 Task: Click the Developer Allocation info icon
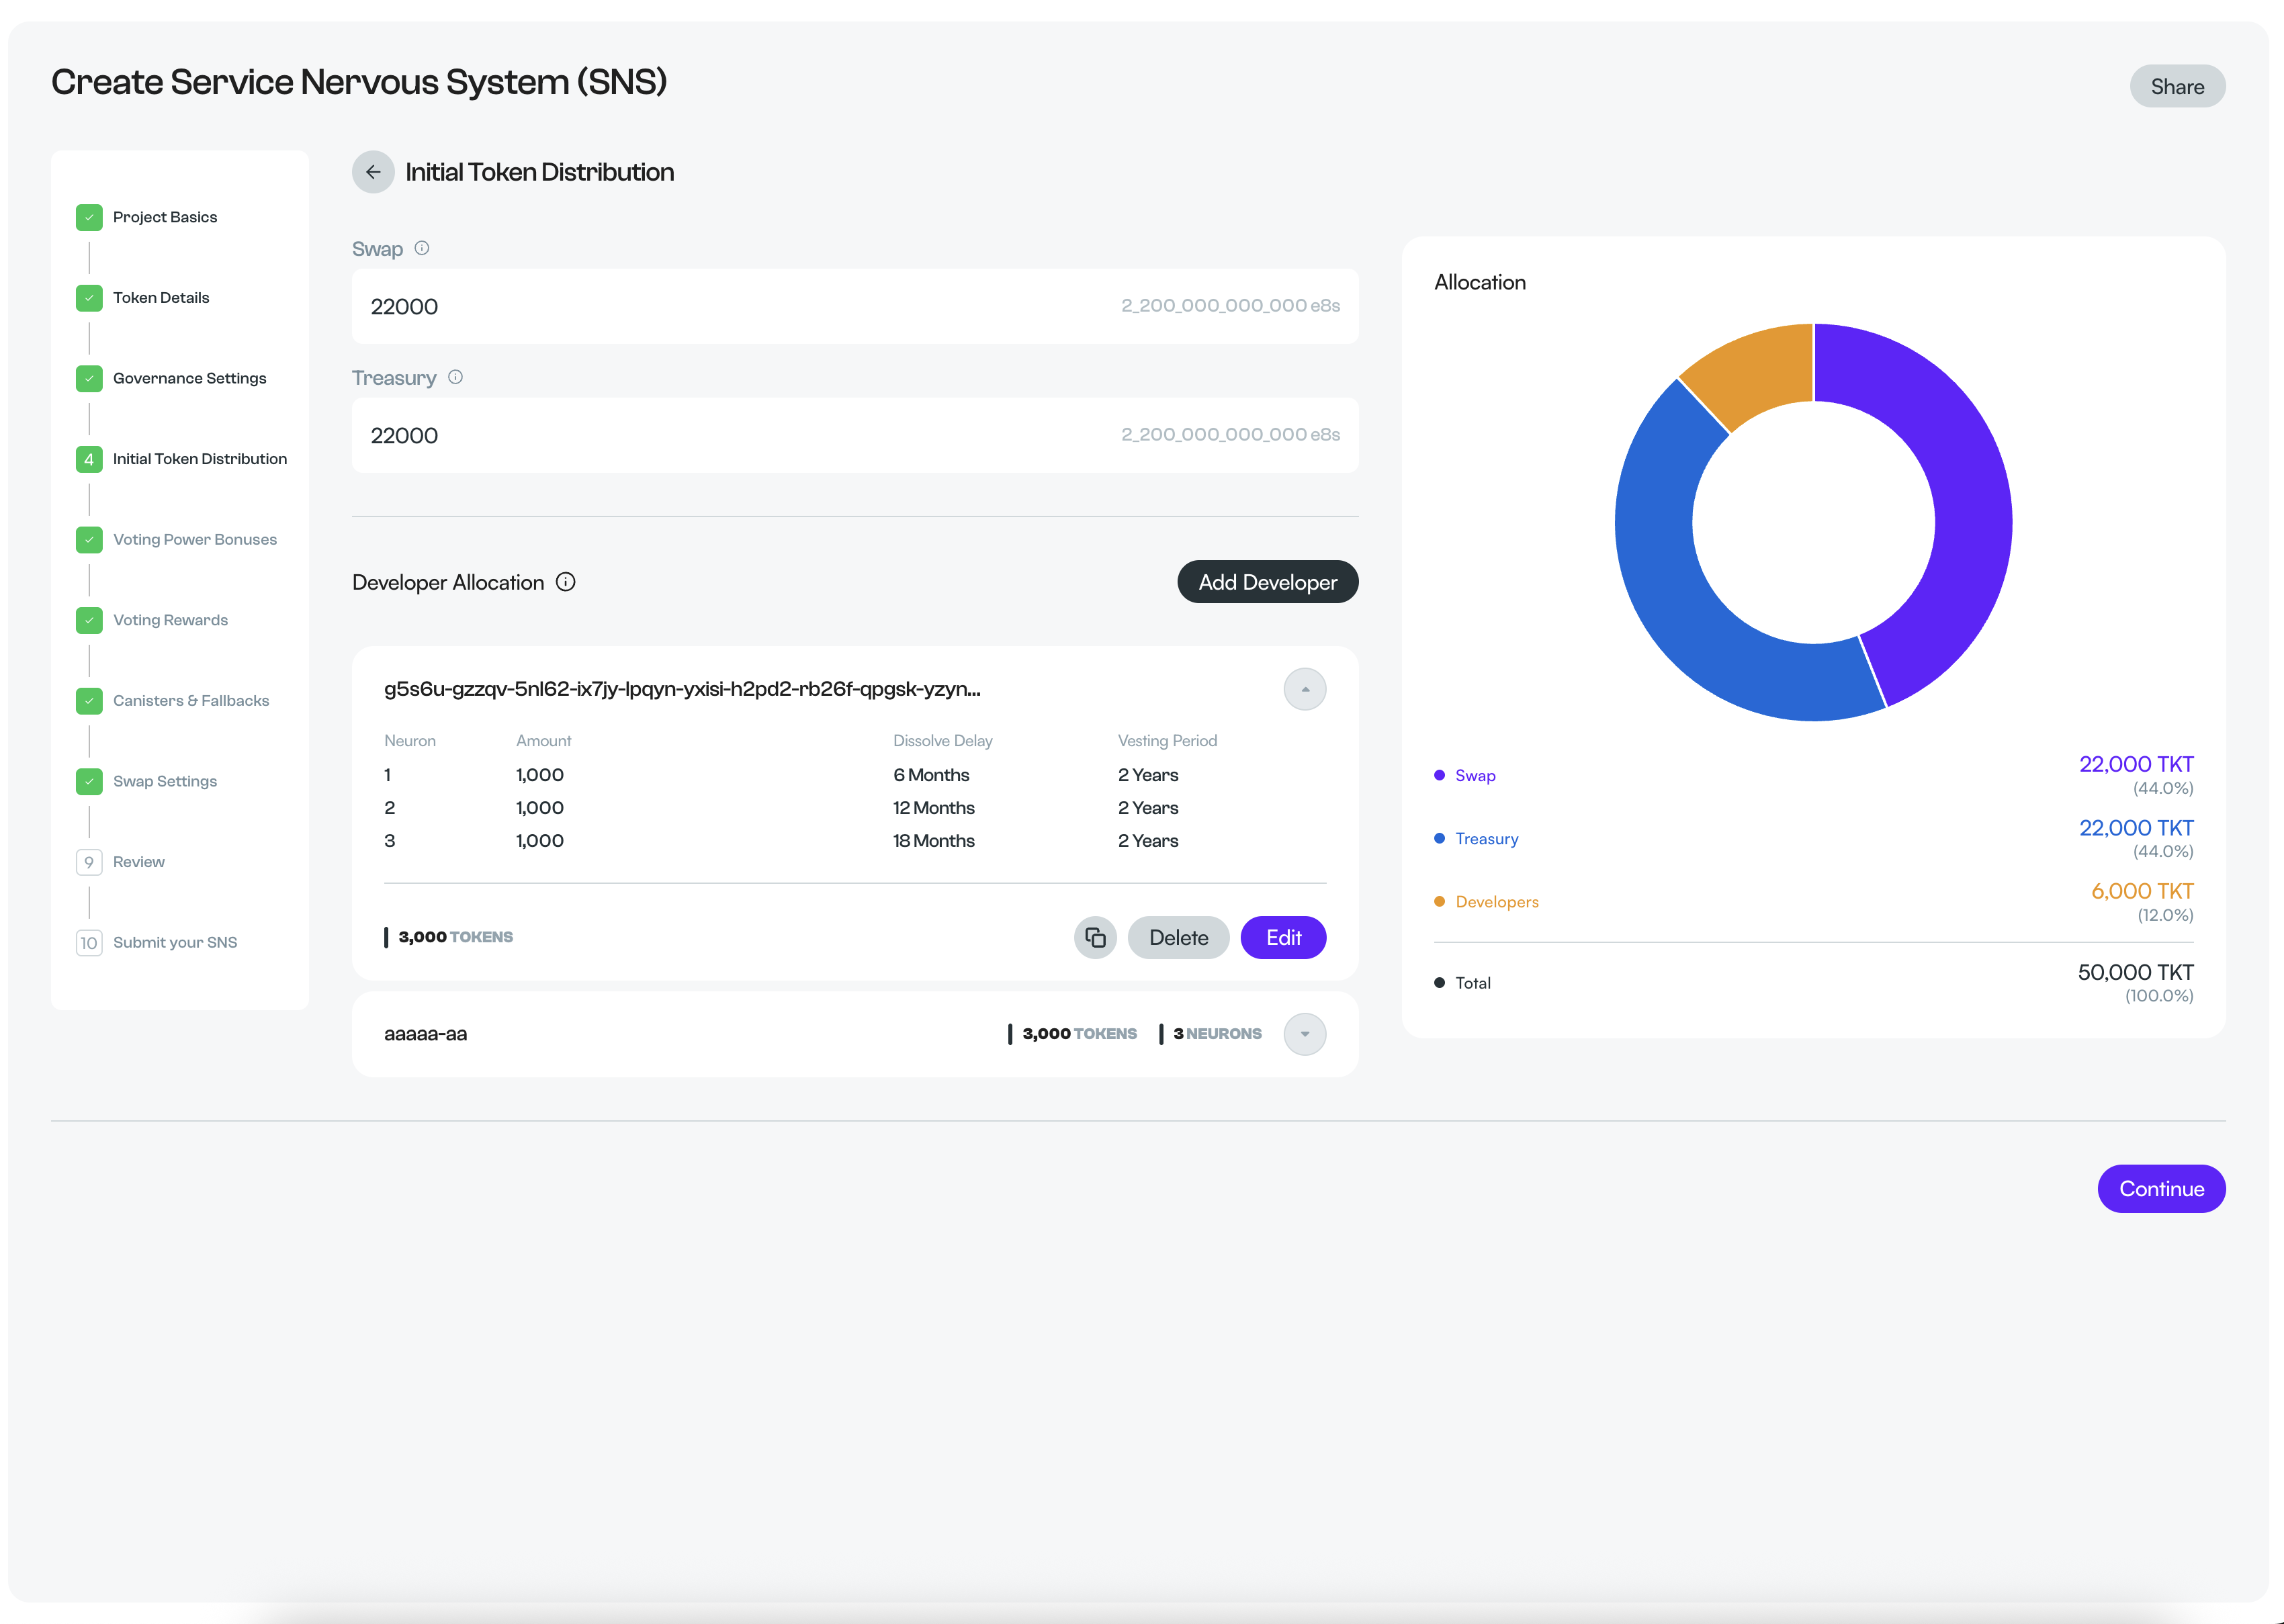[566, 582]
